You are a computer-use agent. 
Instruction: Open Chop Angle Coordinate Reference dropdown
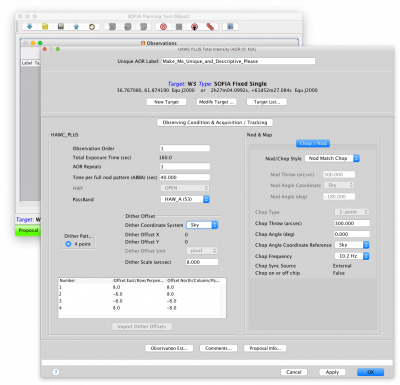352,245
